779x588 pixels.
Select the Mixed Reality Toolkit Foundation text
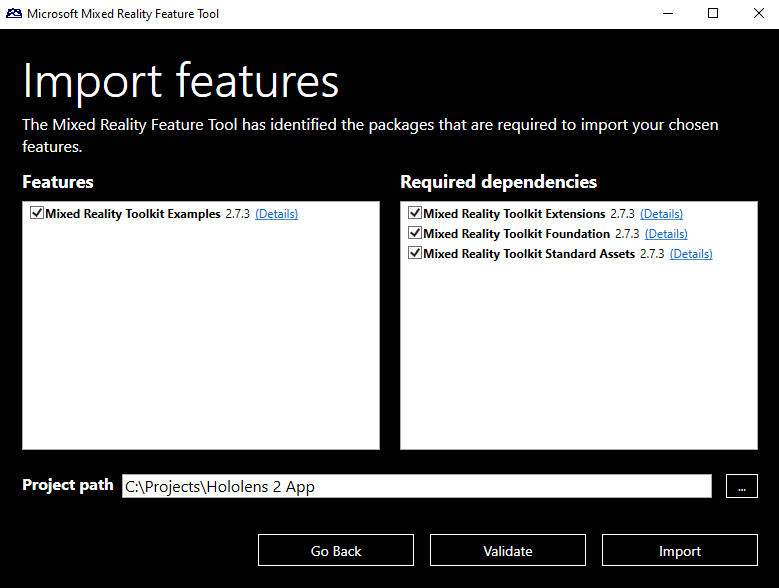[517, 233]
